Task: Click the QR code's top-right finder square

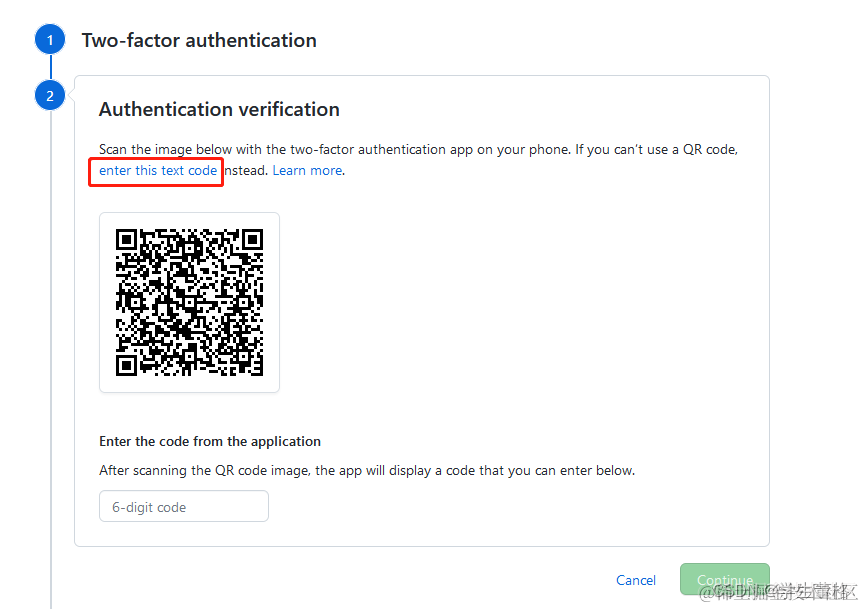Action: tap(253, 239)
